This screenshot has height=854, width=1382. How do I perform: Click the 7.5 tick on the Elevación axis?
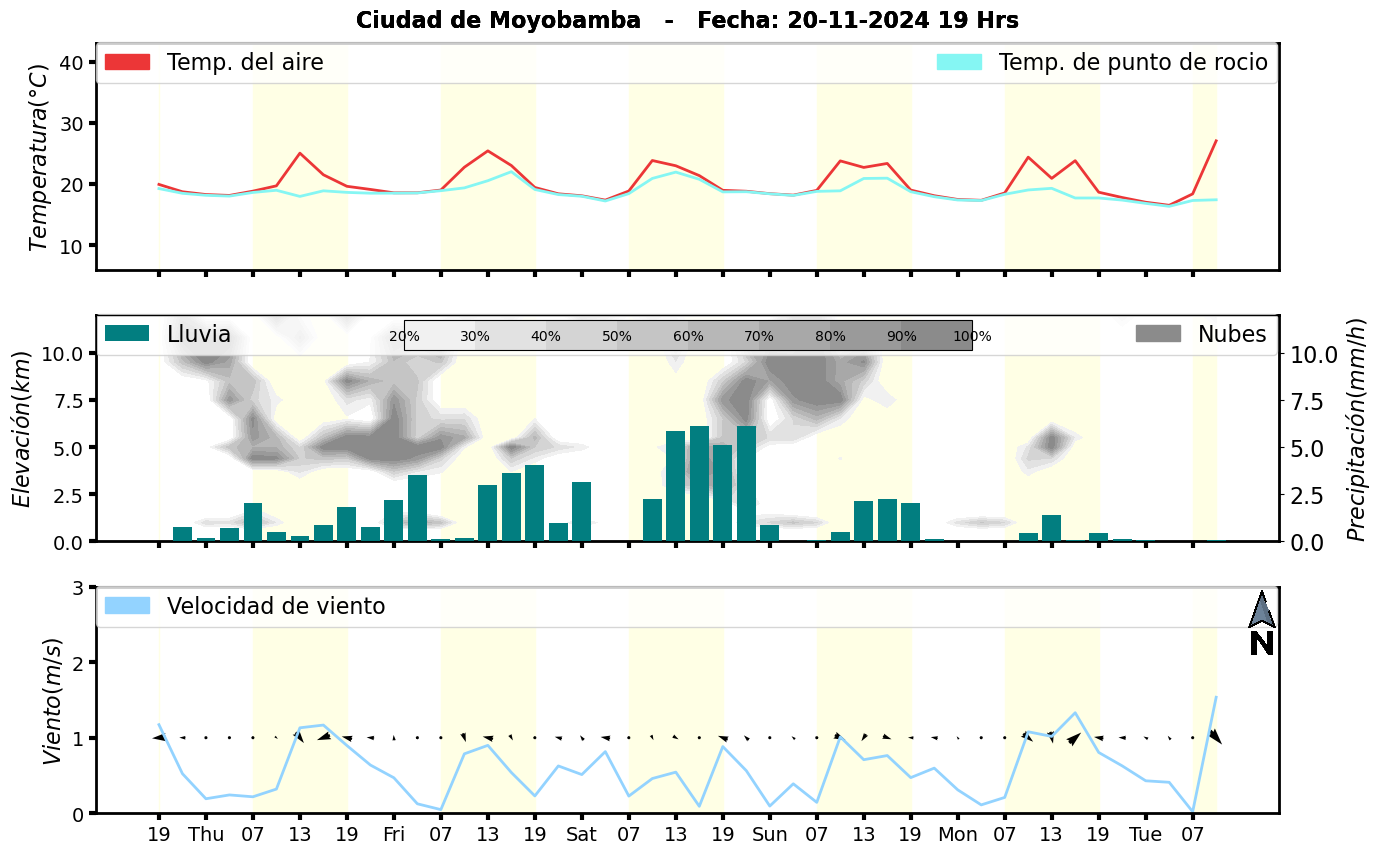point(67,401)
